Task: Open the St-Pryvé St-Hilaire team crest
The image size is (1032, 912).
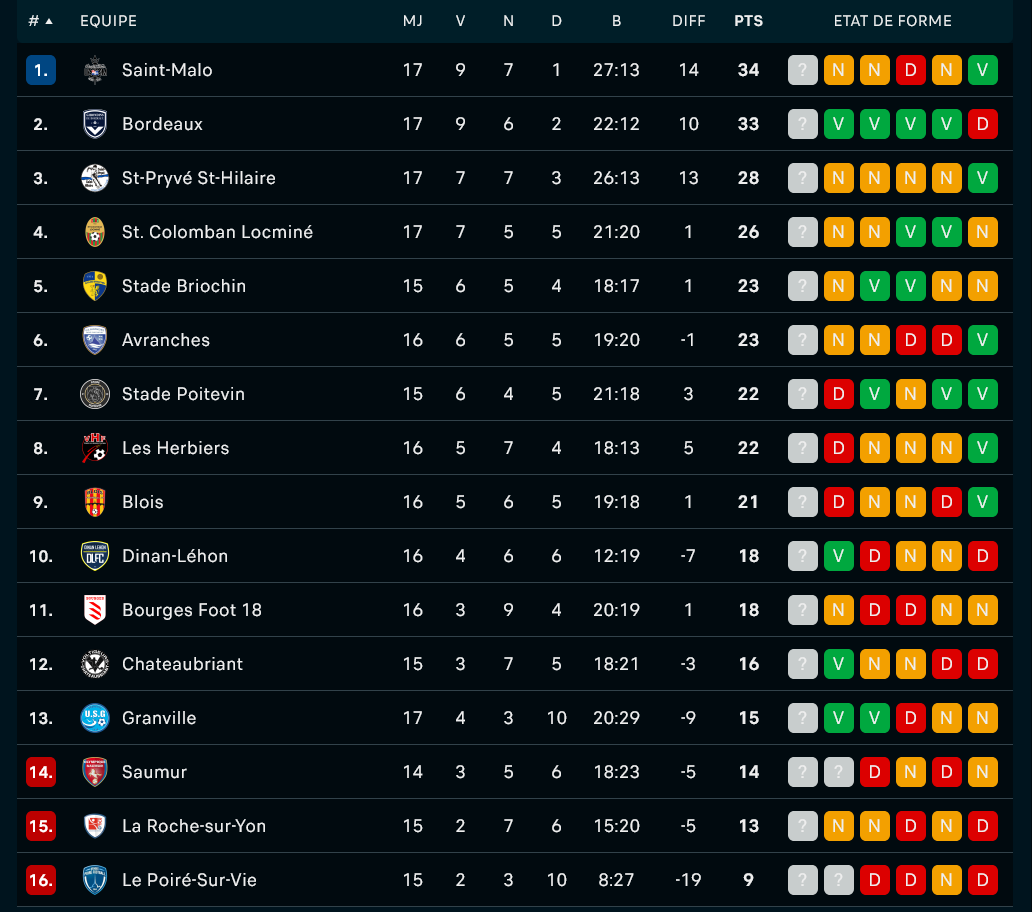Action: (95, 178)
